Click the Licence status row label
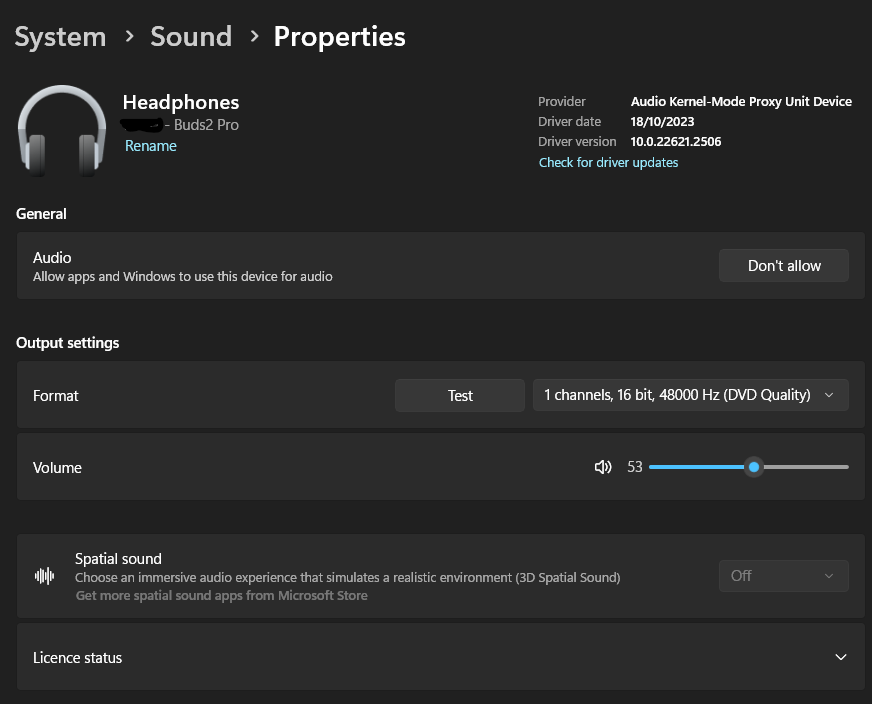The height and width of the screenshot is (704, 872). [x=78, y=658]
